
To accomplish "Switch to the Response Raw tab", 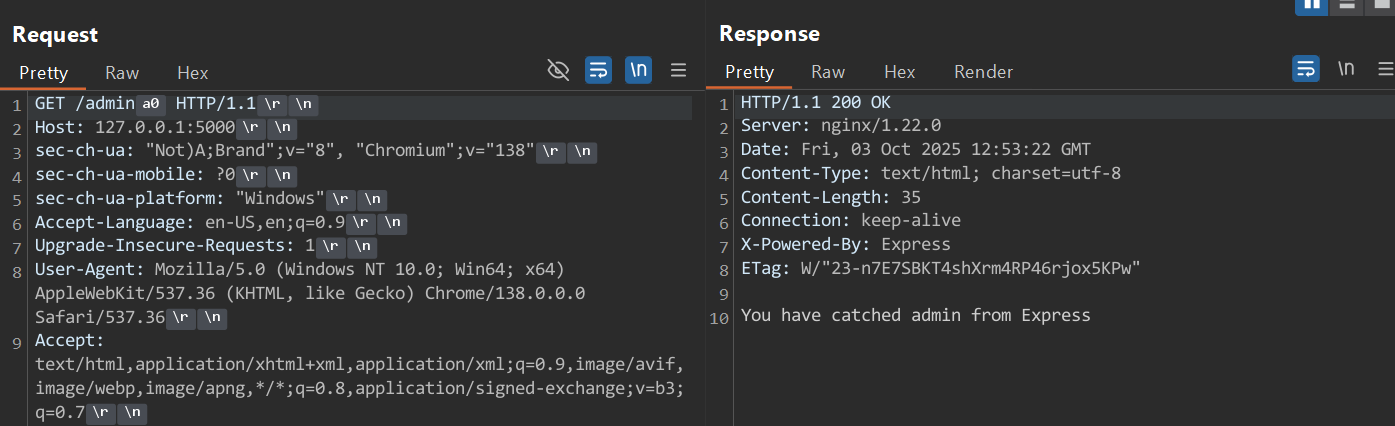I will (828, 72).
